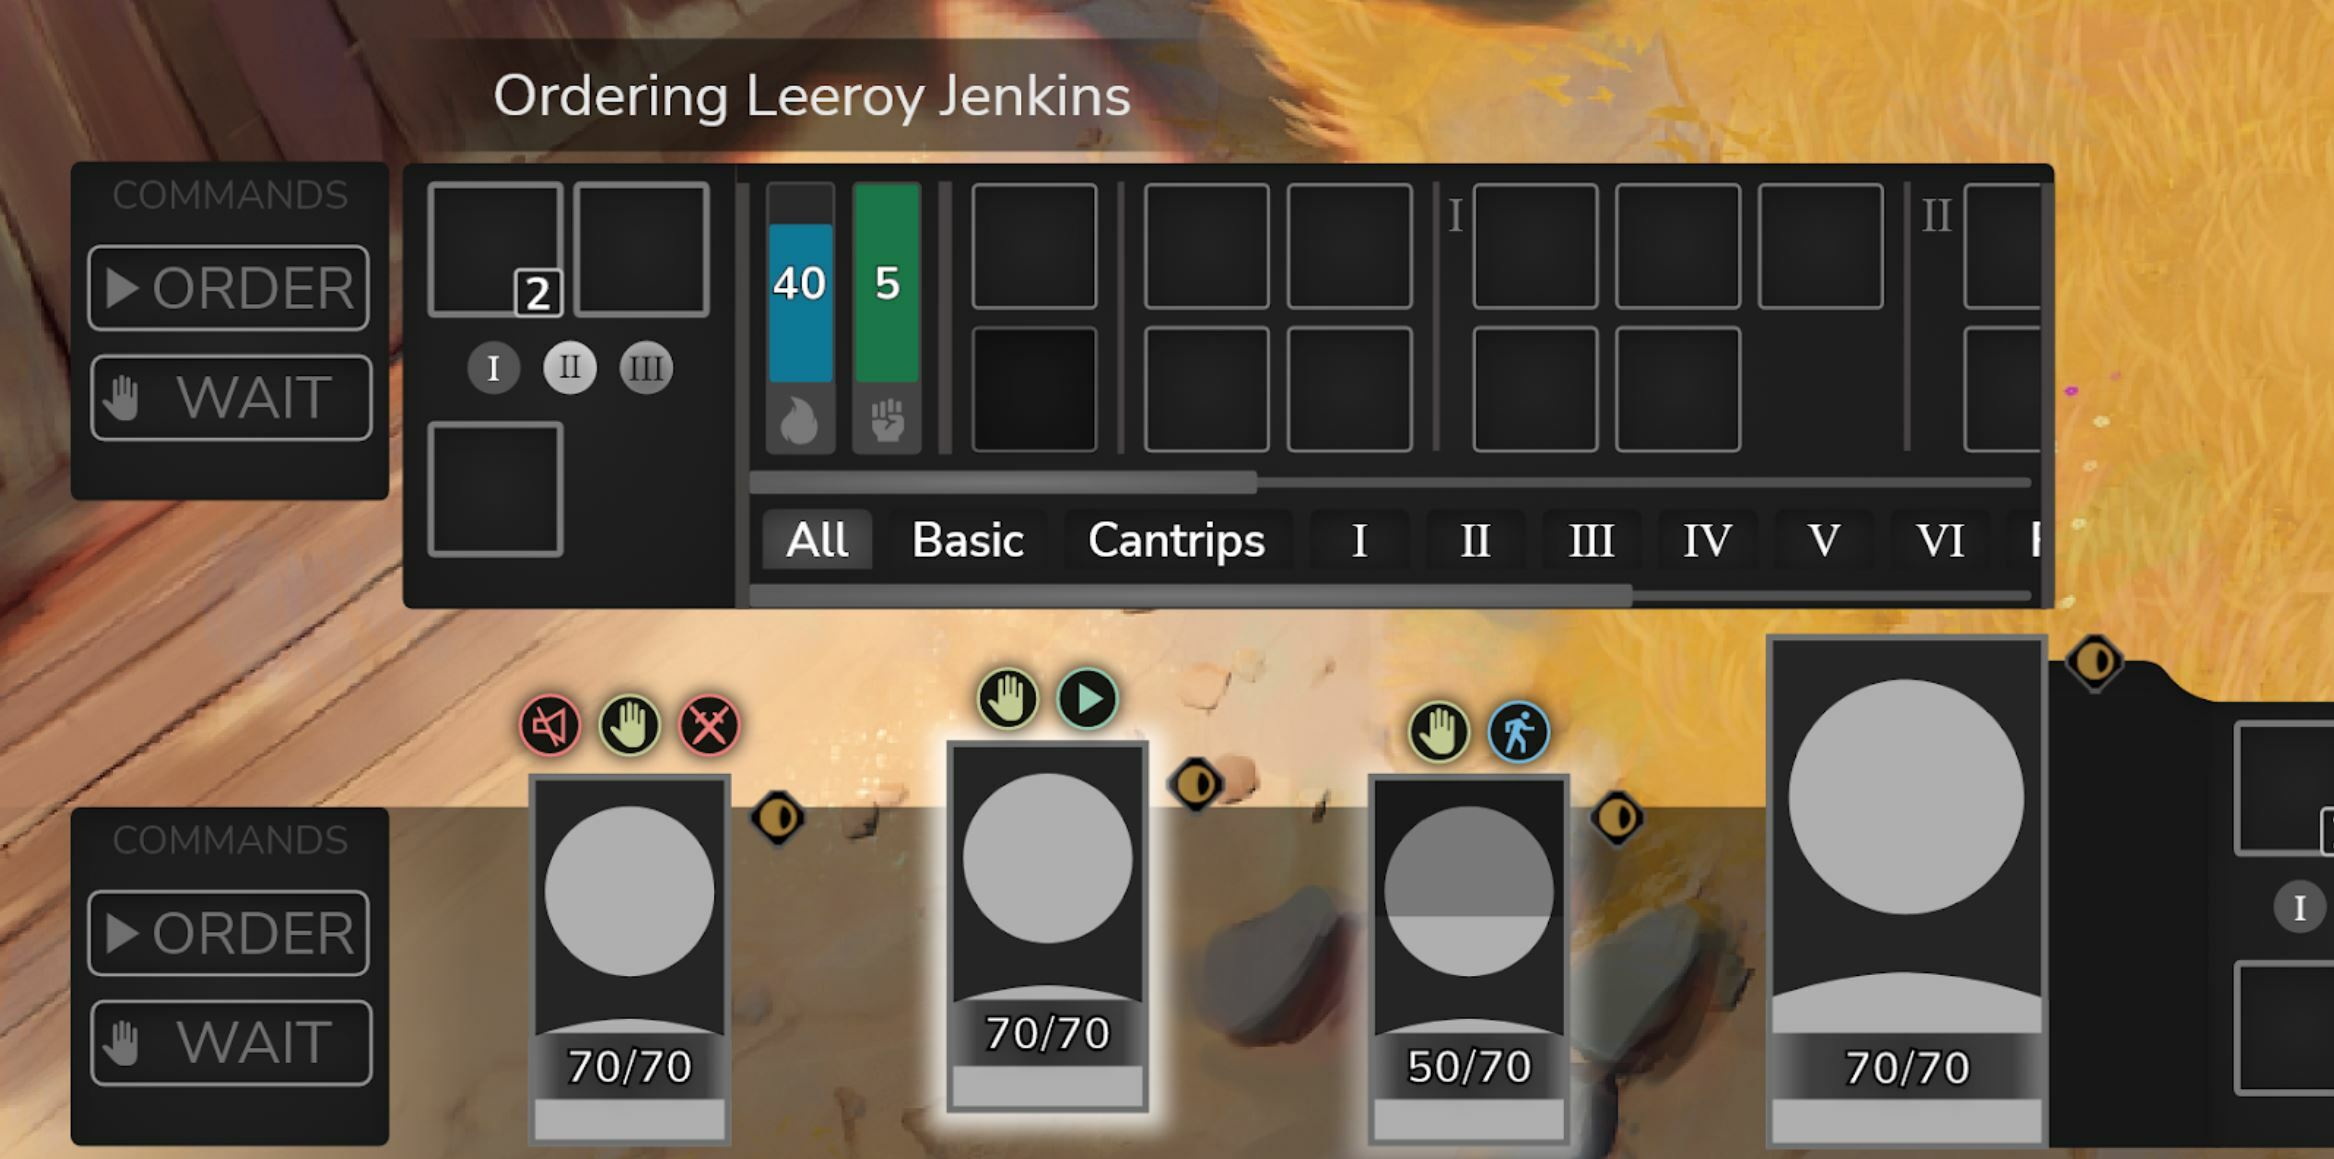
Task: Switch to the Cantrips filter tab
Action: point(1176,540)
